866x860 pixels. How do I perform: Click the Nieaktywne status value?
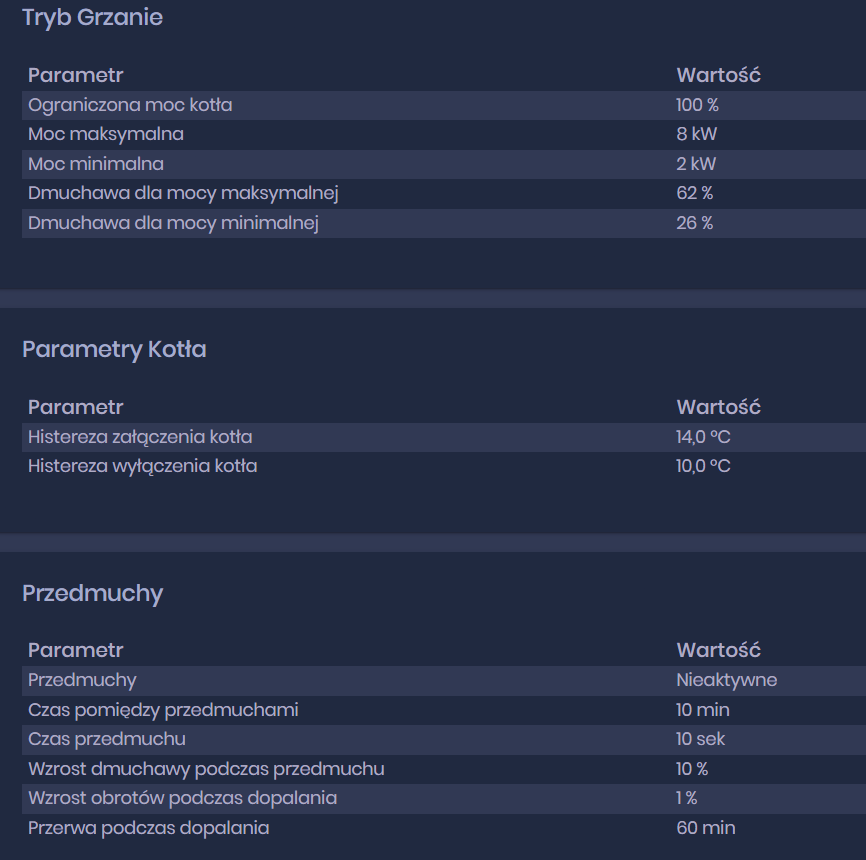point(726,680)
